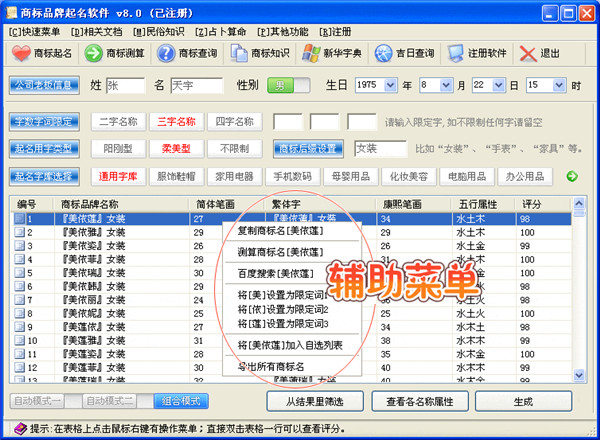Open the birth month dropdown
Image resolution: width=600 pixels, height=440 pixels.
coord(446,85)
